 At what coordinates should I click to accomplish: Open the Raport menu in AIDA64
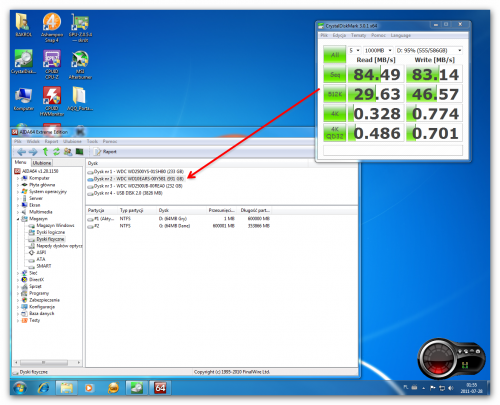coord(51,141)
